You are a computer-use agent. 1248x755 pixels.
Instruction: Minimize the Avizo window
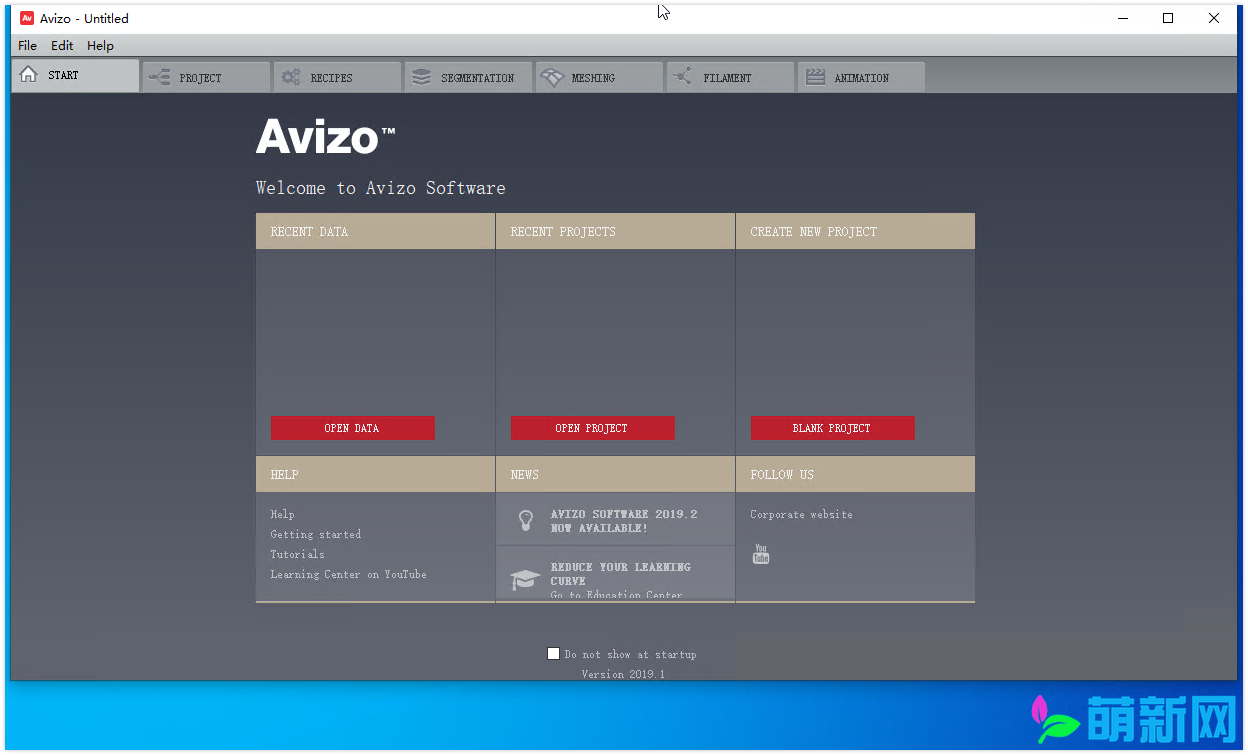(1122, 18)
